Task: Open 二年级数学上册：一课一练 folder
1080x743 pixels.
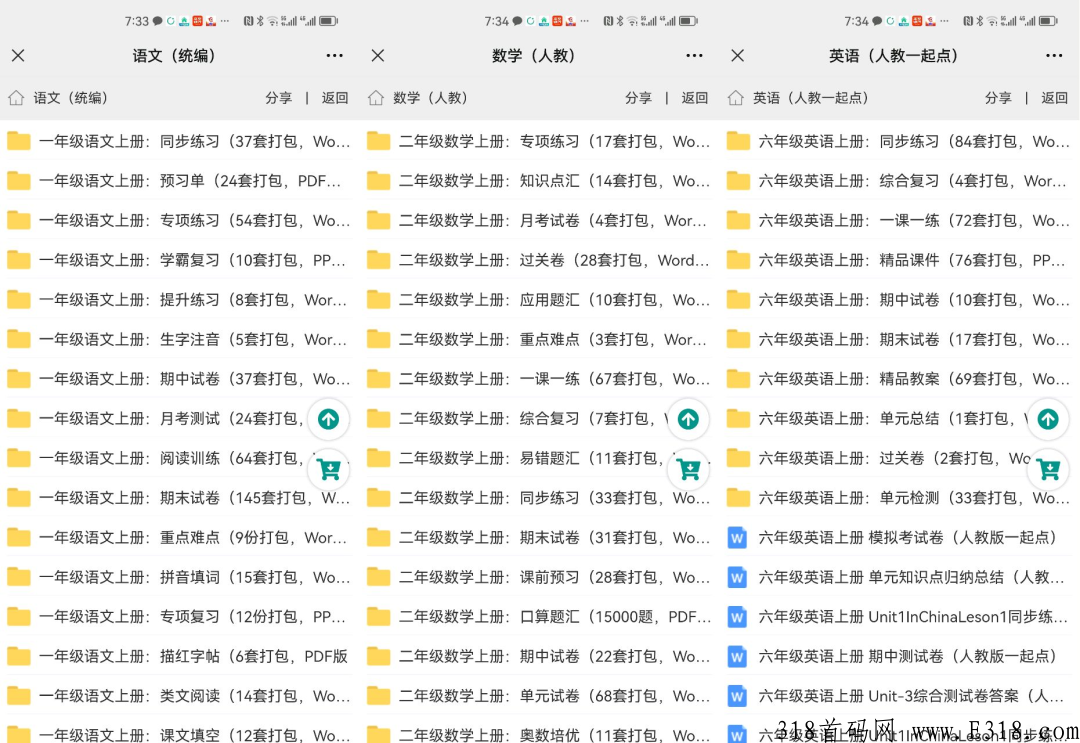Action: [539, 379]
